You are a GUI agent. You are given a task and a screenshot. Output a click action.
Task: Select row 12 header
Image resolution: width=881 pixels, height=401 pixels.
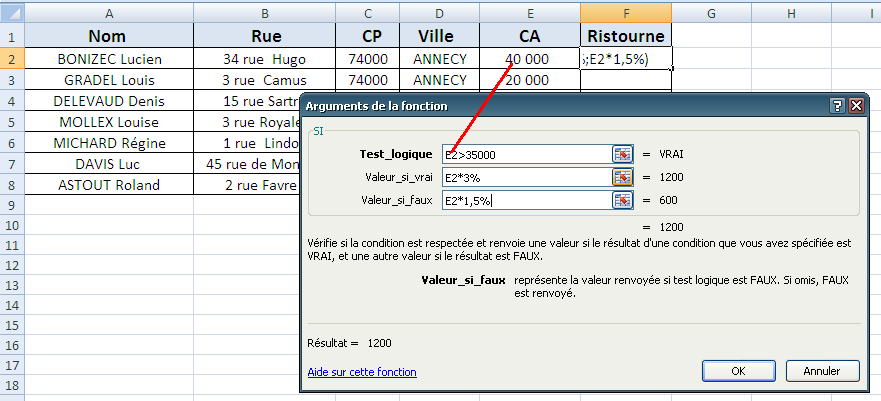pos(12,266)
